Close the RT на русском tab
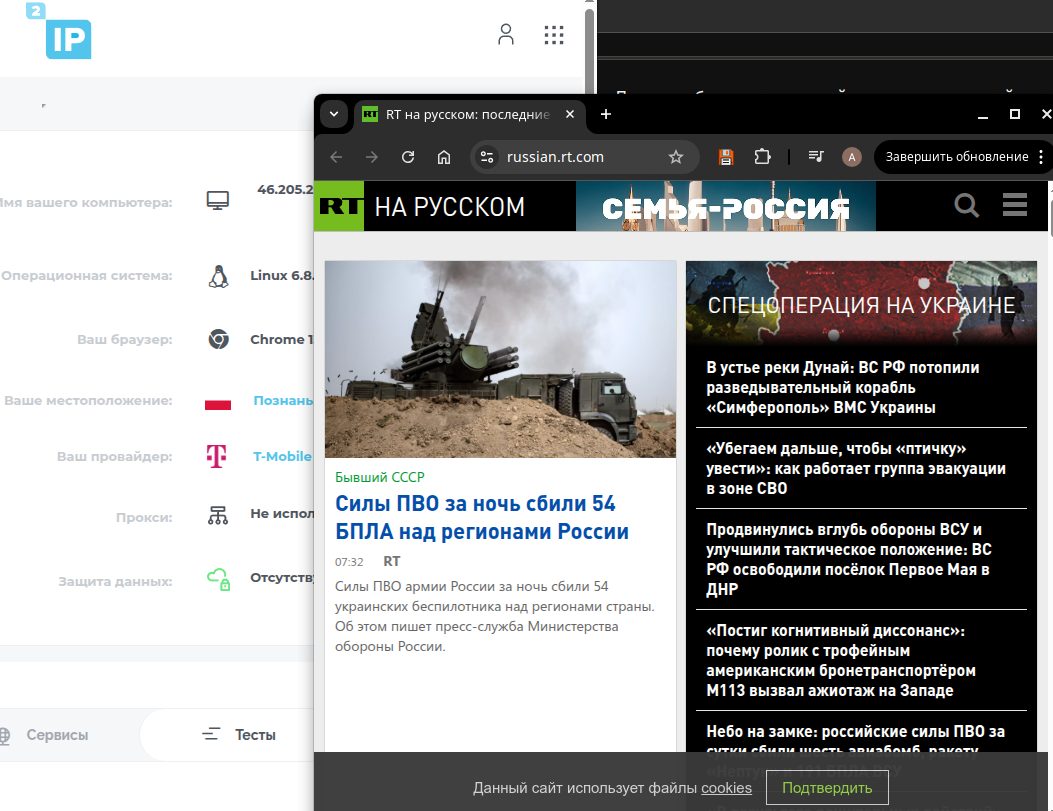Screen dimensions: 1053x811 pos(569,114)
